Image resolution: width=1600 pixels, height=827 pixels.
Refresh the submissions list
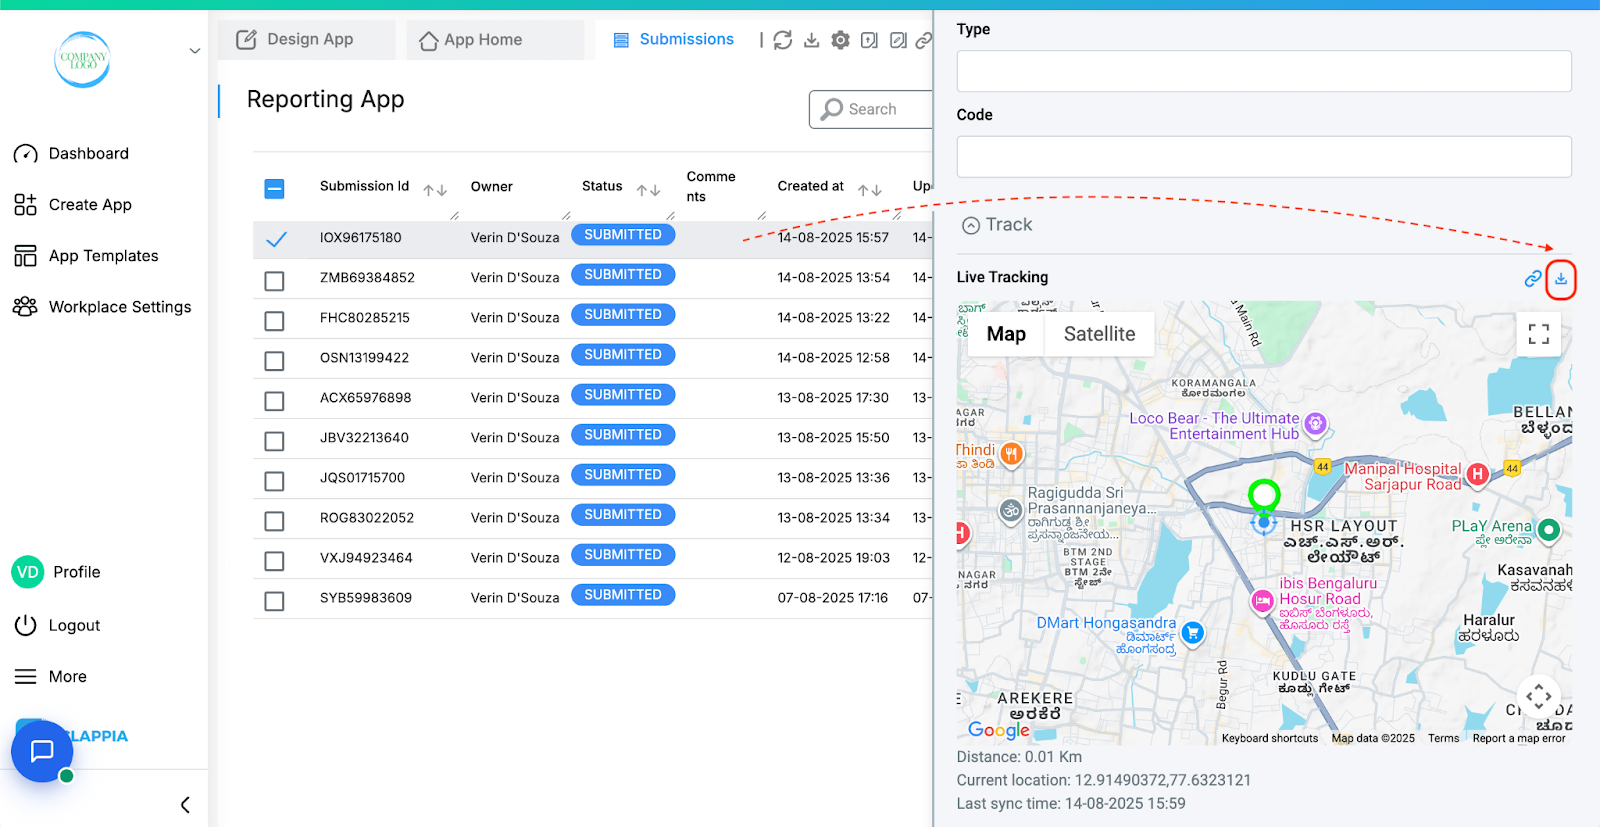(x=783, y=40)
